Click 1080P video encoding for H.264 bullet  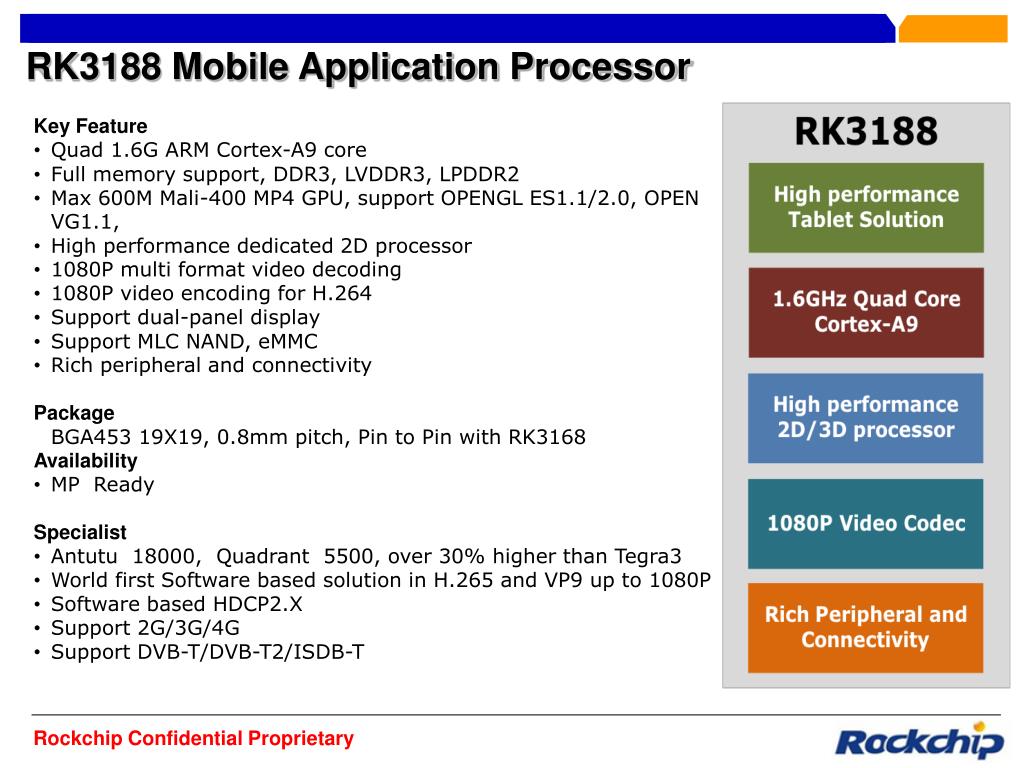point(211,293)
